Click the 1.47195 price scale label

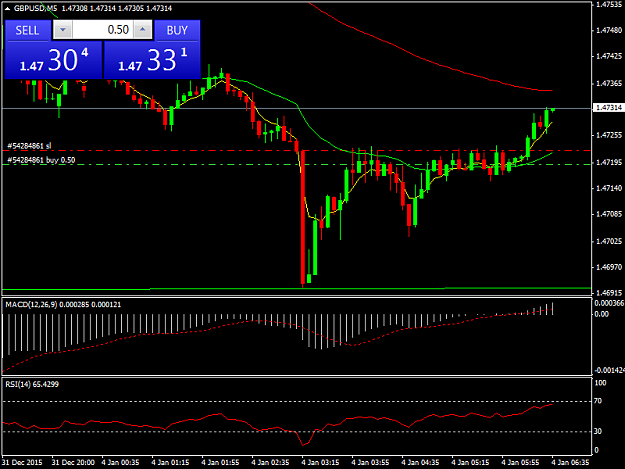(x=609, y=163)
